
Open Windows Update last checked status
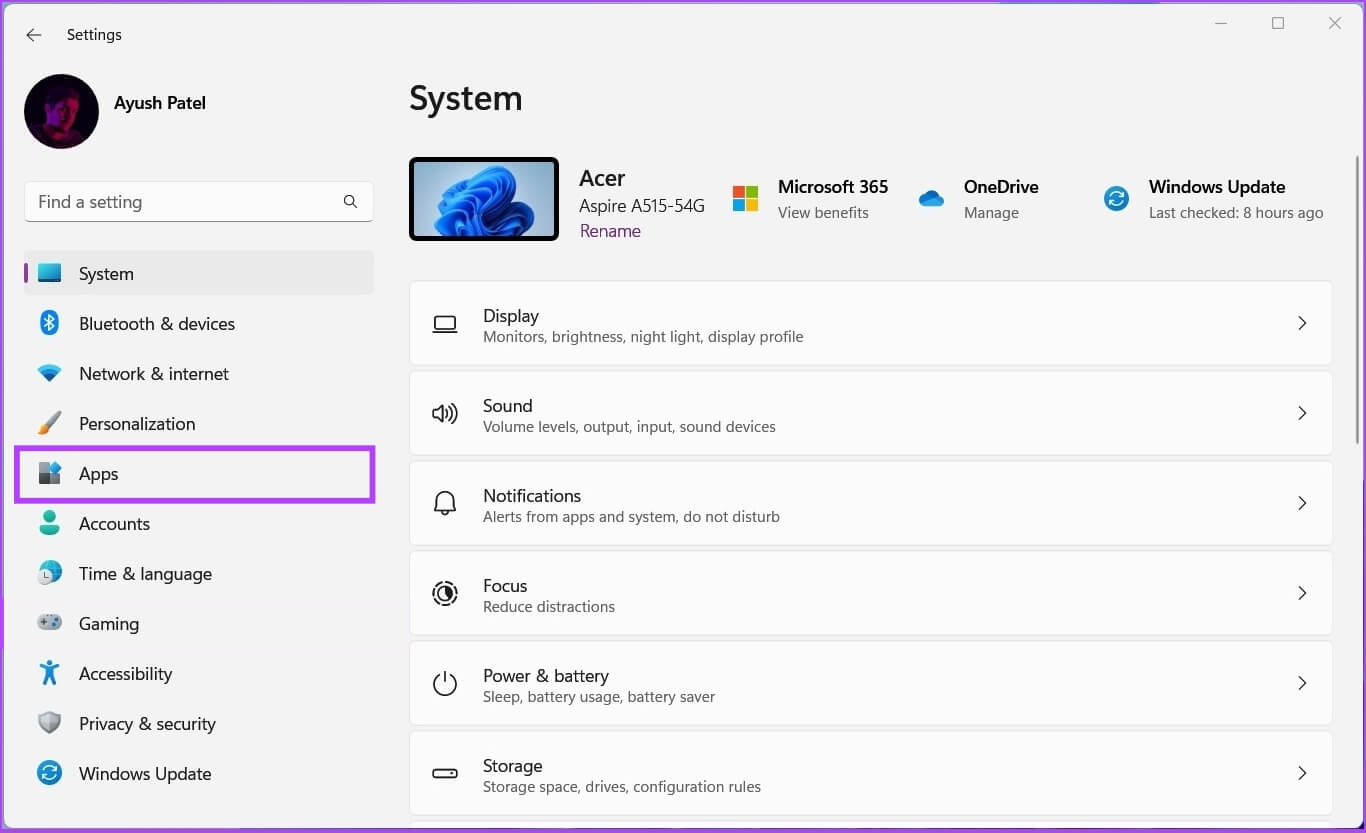(x=1235, y=212)
